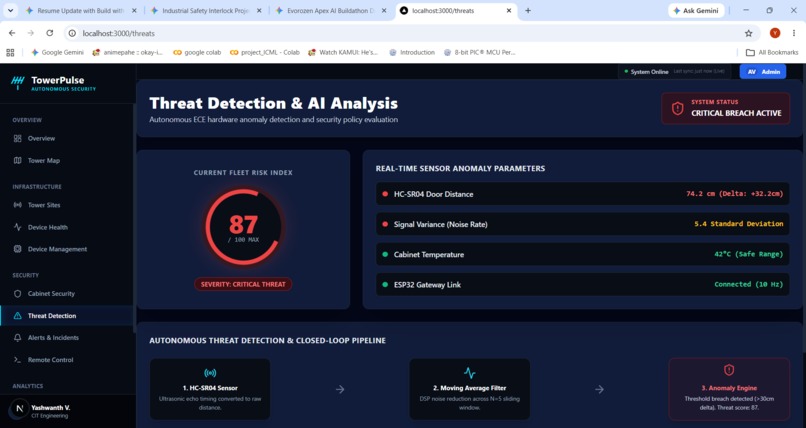The image size is (806, 428).
Task: Click the AV Admin button
Action: pos(763,71)
